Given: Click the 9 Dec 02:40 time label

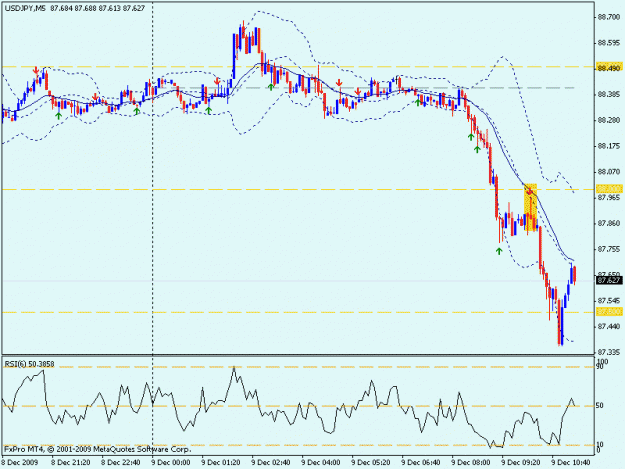Looking at the screenshot, I should point(271,462).
